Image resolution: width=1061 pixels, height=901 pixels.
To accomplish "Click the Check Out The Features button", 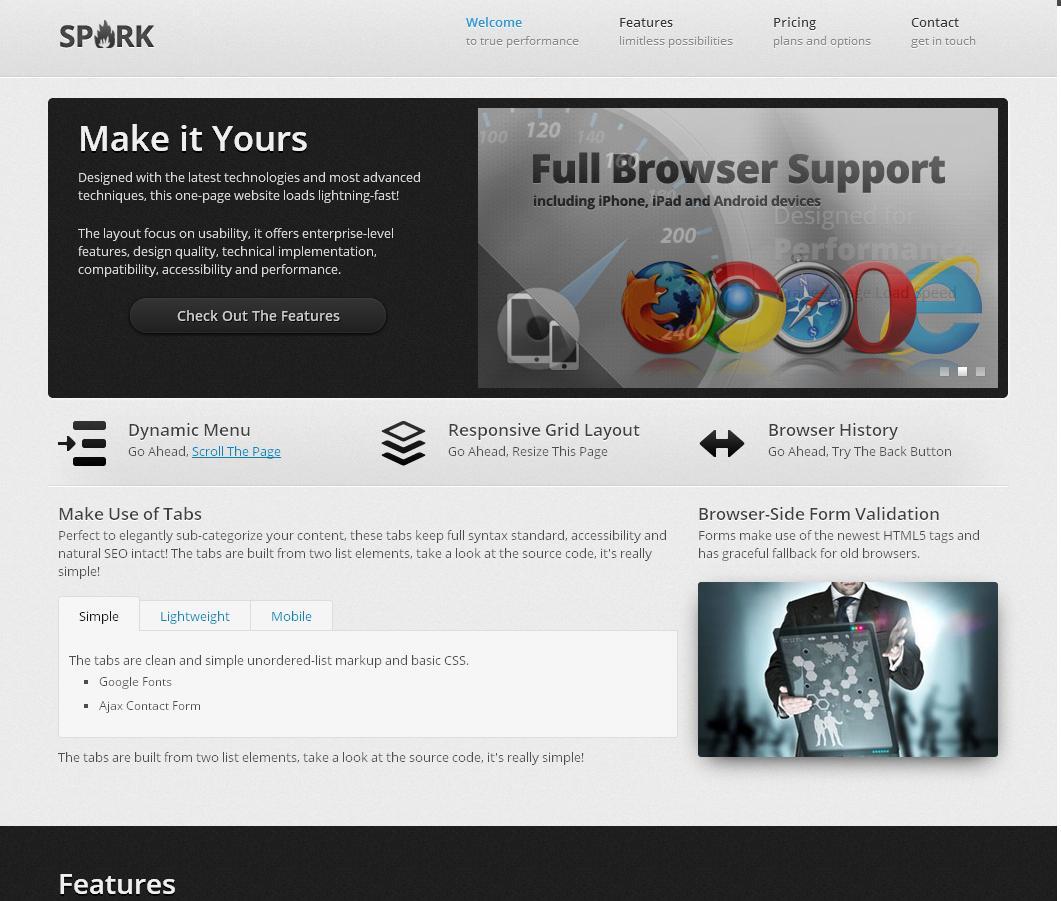I will pyautogui.click(x=258, y=316).
